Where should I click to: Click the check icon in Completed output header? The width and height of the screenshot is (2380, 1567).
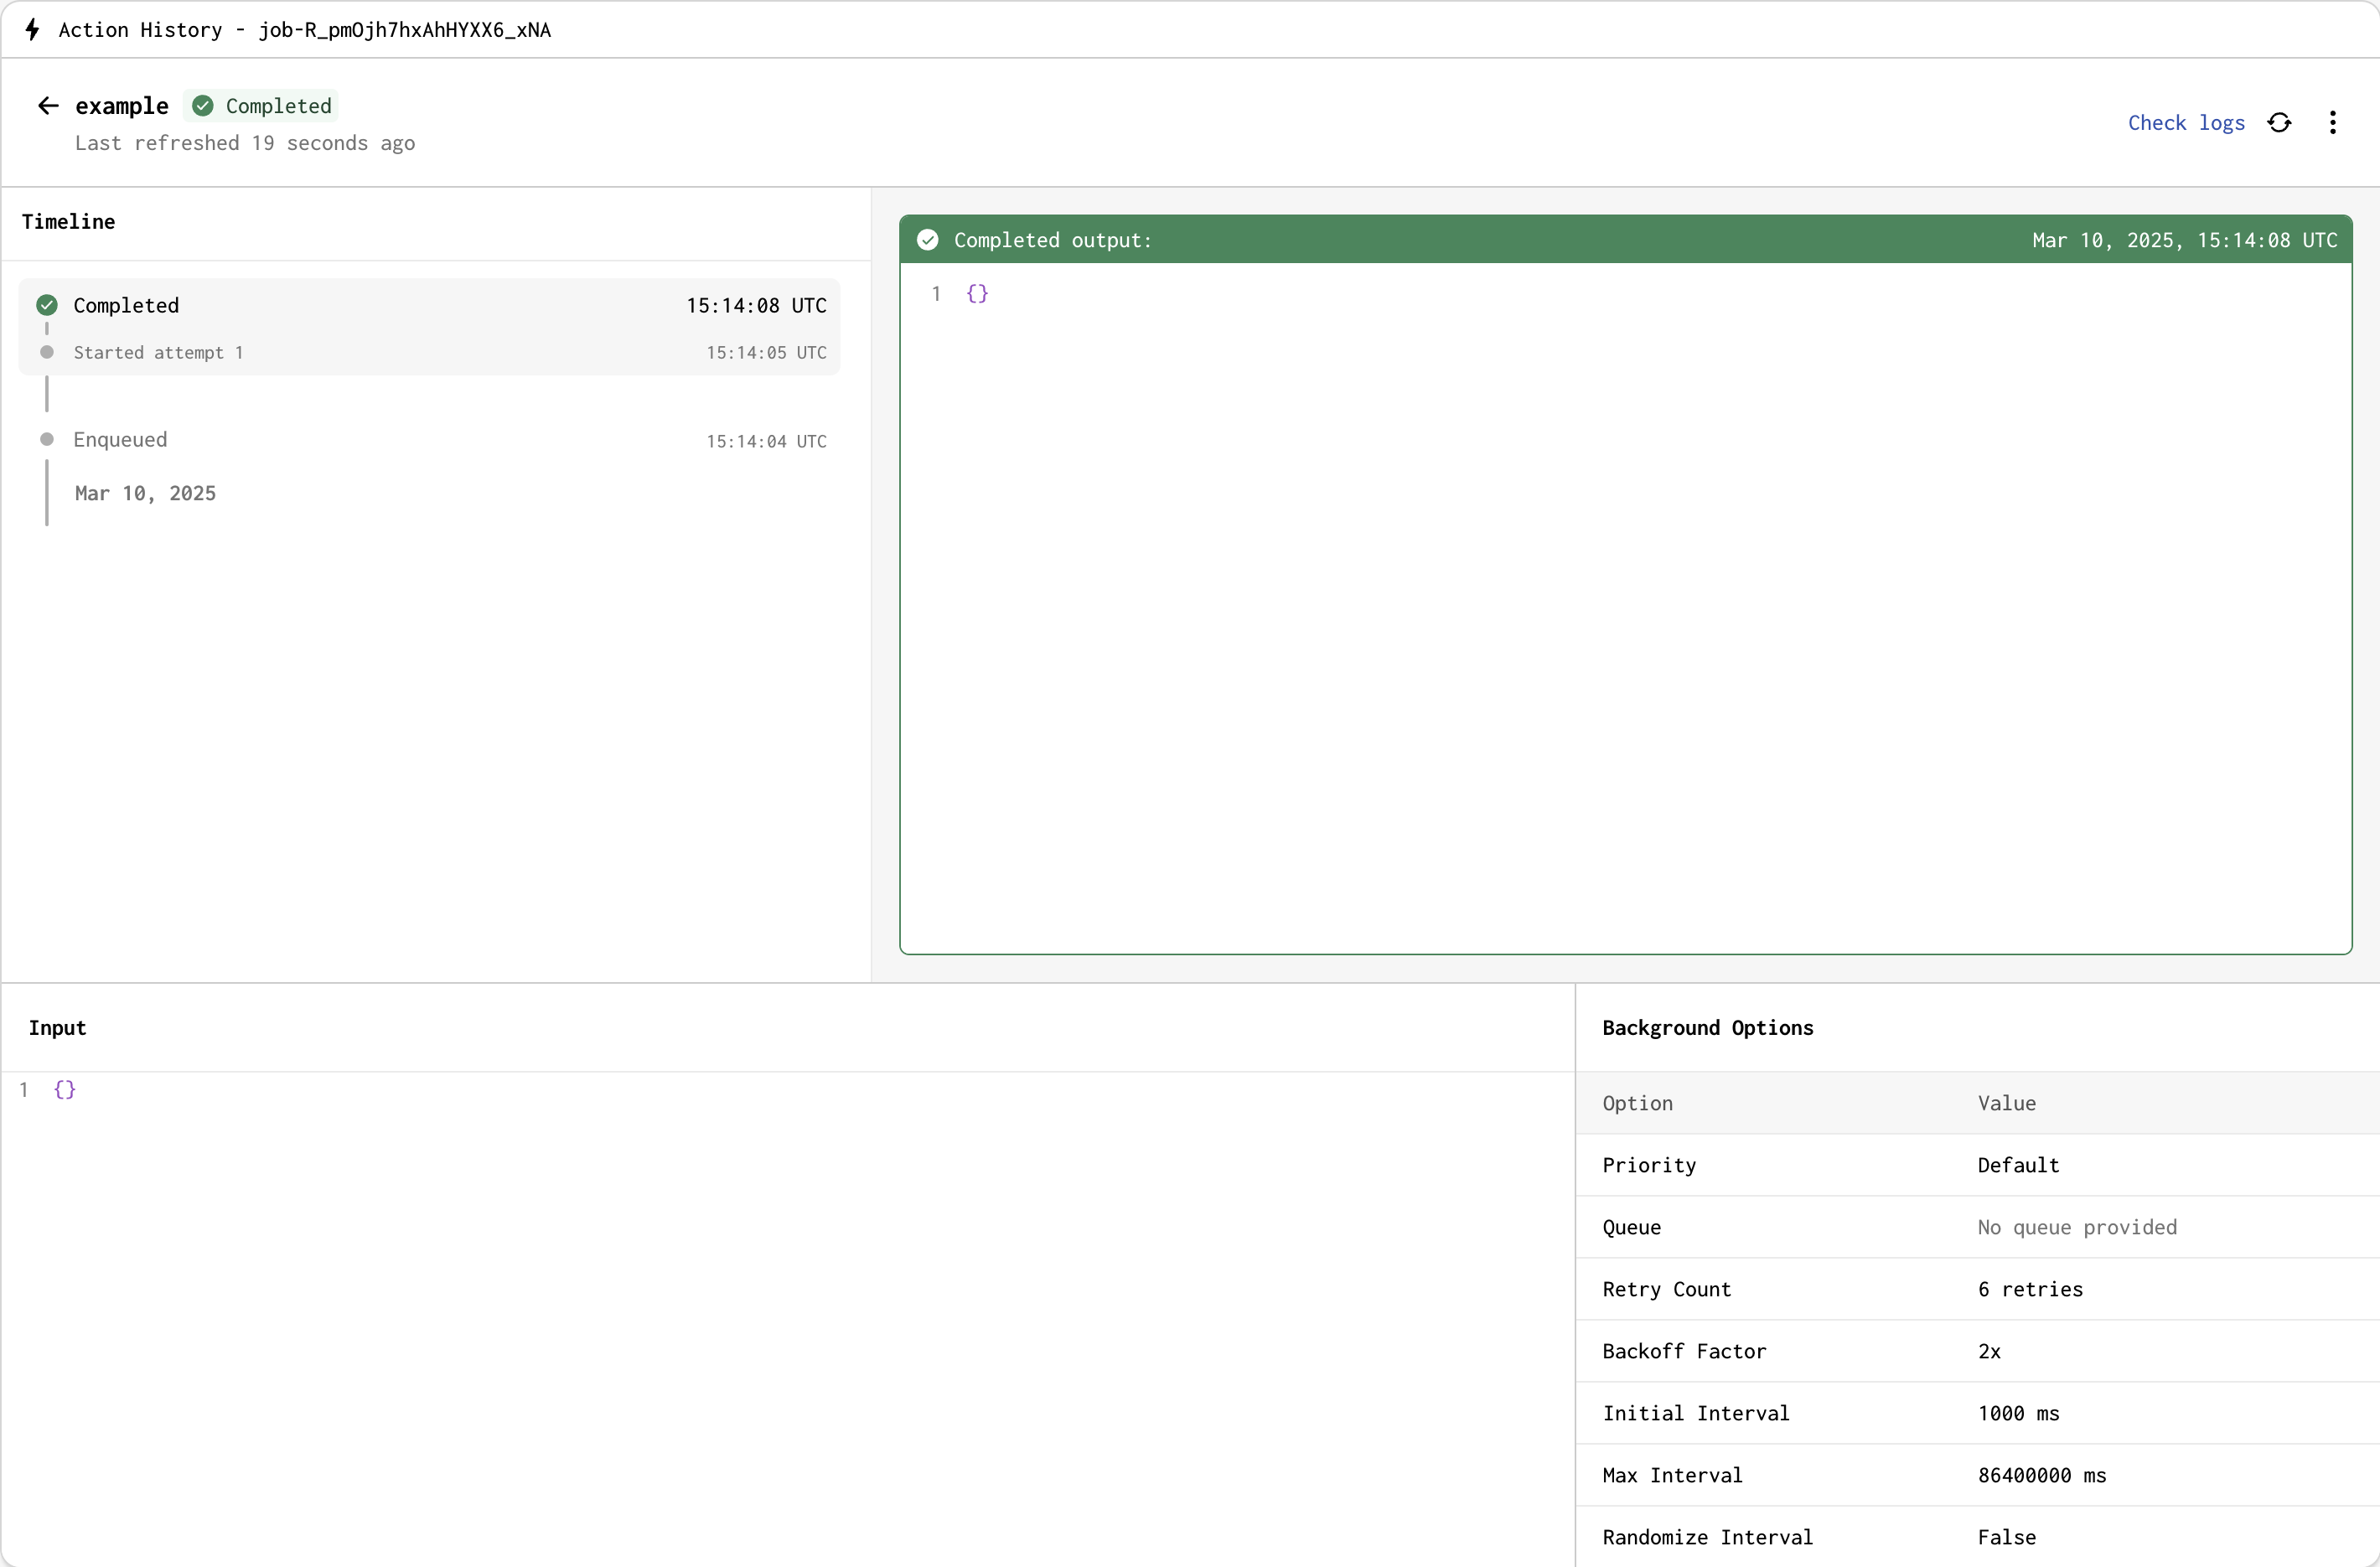pos(927,240)
